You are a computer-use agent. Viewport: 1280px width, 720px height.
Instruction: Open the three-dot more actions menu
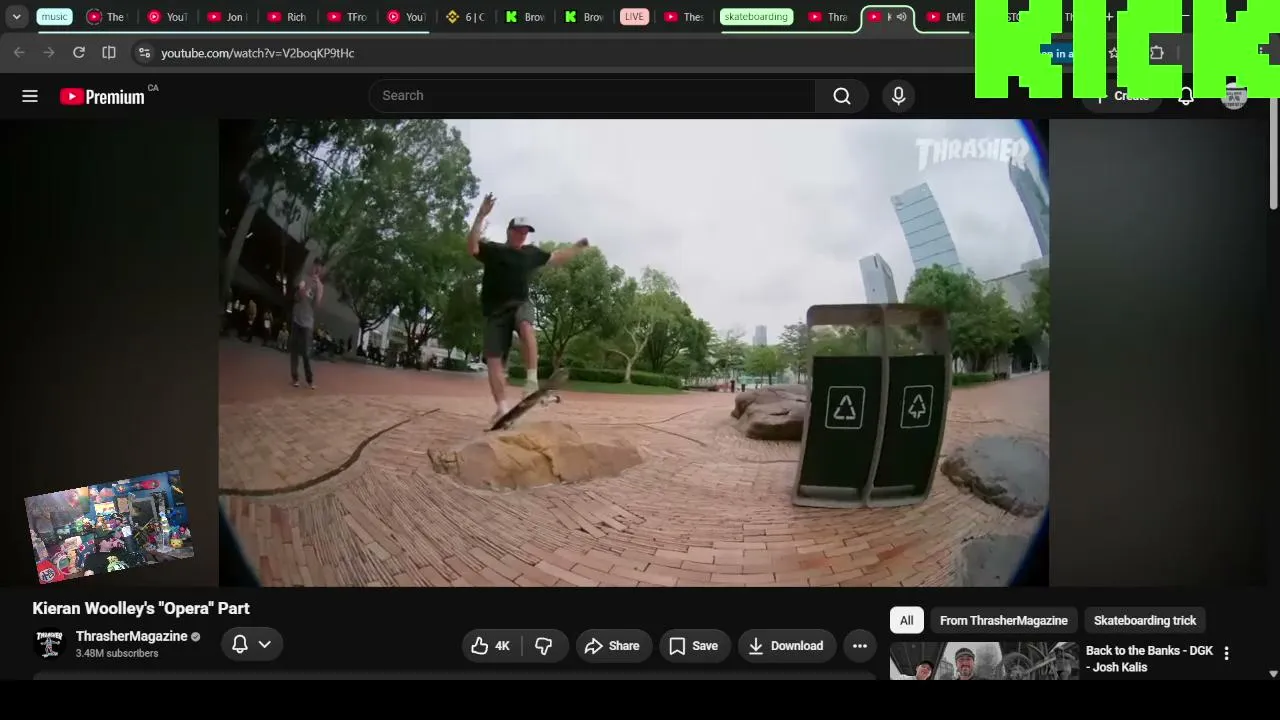(x=860, y=646)
